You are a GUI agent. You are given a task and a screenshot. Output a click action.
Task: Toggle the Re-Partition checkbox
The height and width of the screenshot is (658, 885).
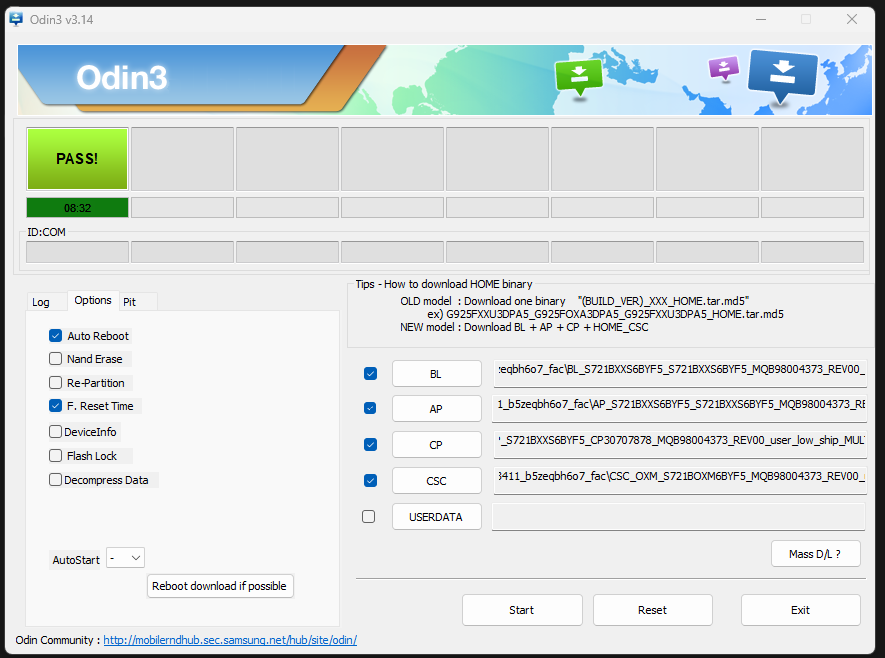pyautogui.click(x=56, y=383)
